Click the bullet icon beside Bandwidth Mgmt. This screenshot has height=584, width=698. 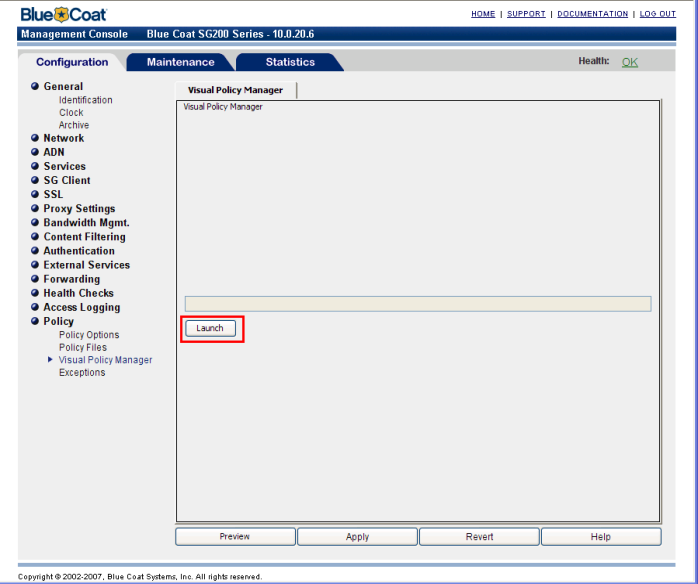coord(35,222)
